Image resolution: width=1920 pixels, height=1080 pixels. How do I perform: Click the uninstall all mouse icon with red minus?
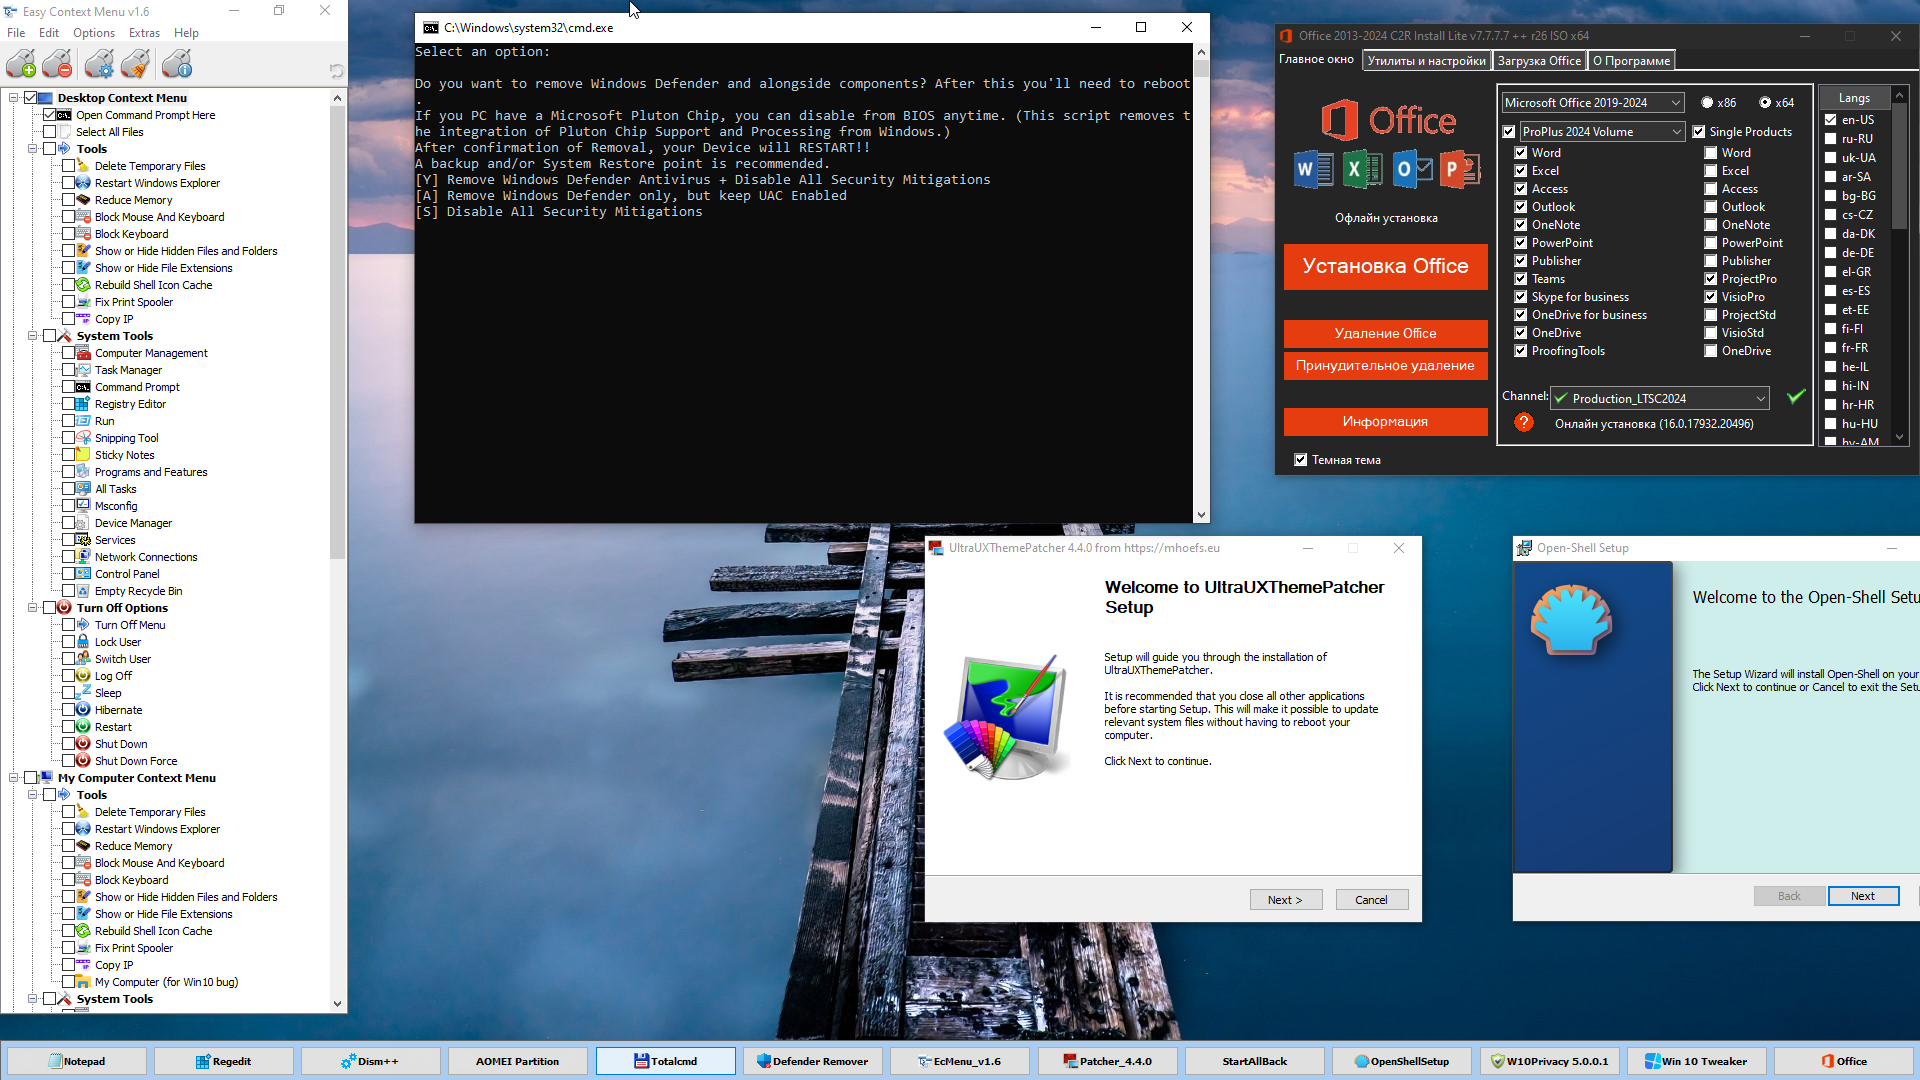pyautogui.click(x=58, y=65)
